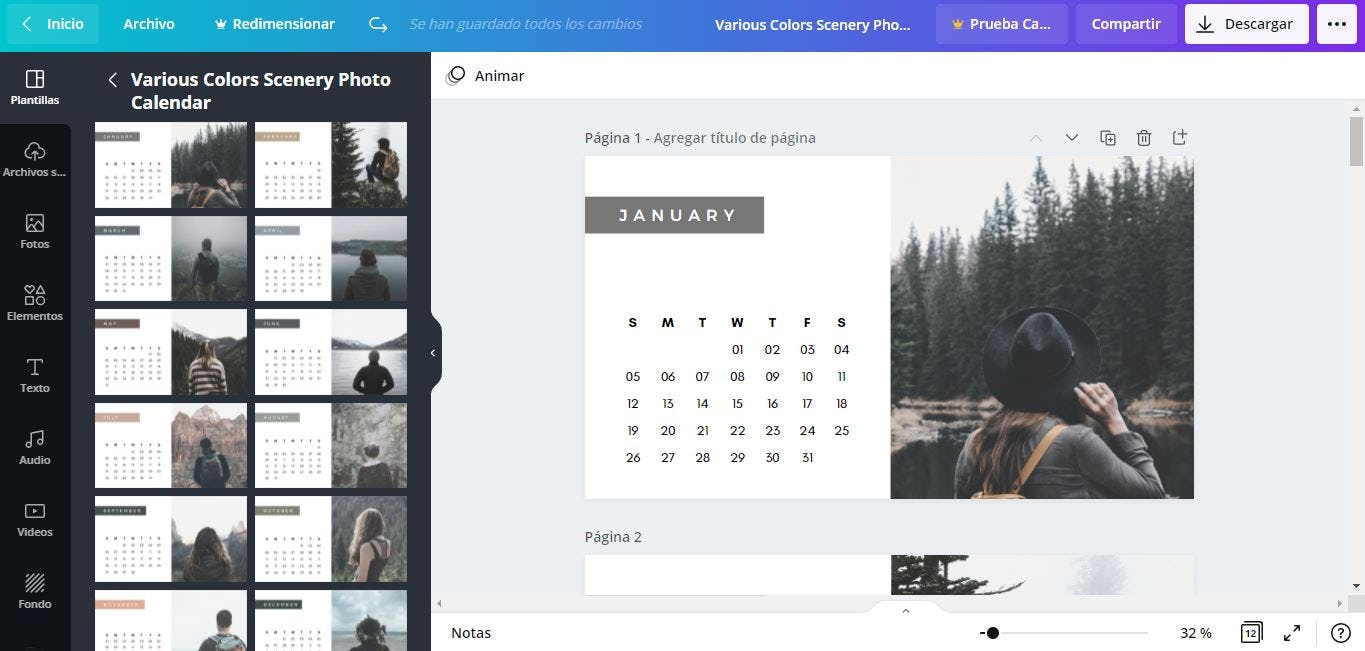This screenshot has width=1365, height=651.
Task: Delete Página 1 with the trash icon
Action: 1144,137
